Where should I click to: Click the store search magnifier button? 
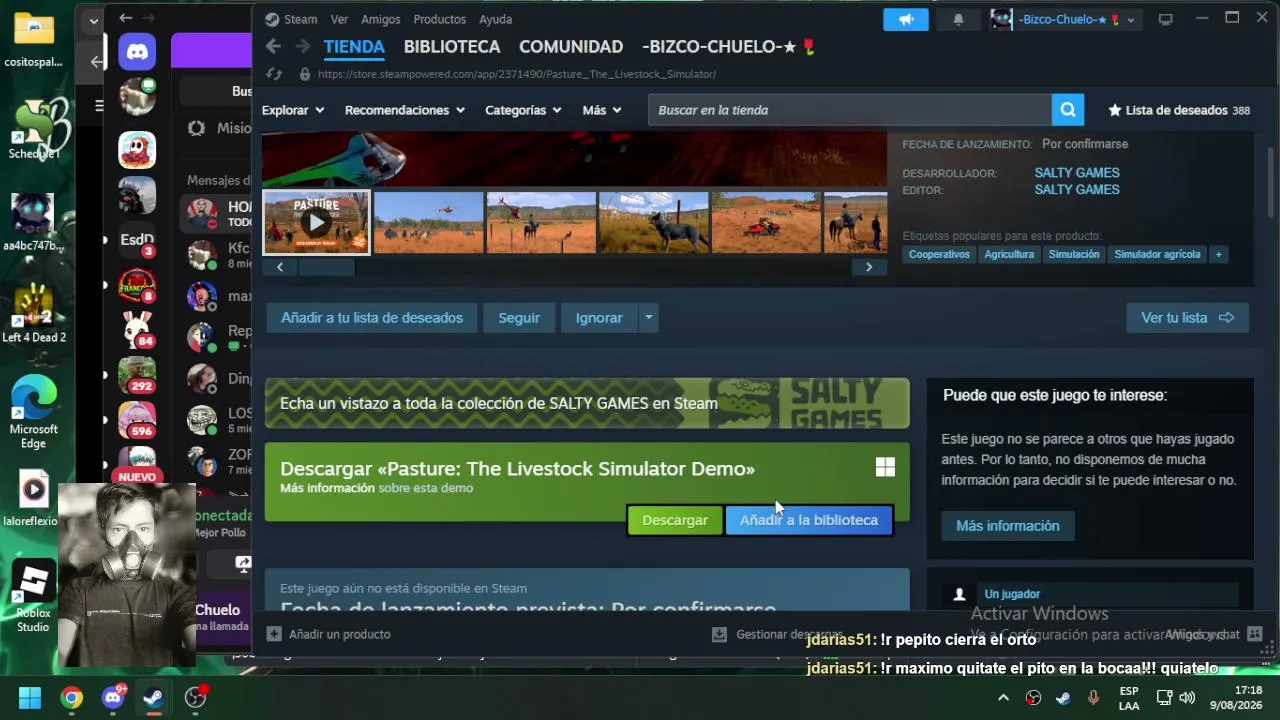pos(1067,110)
